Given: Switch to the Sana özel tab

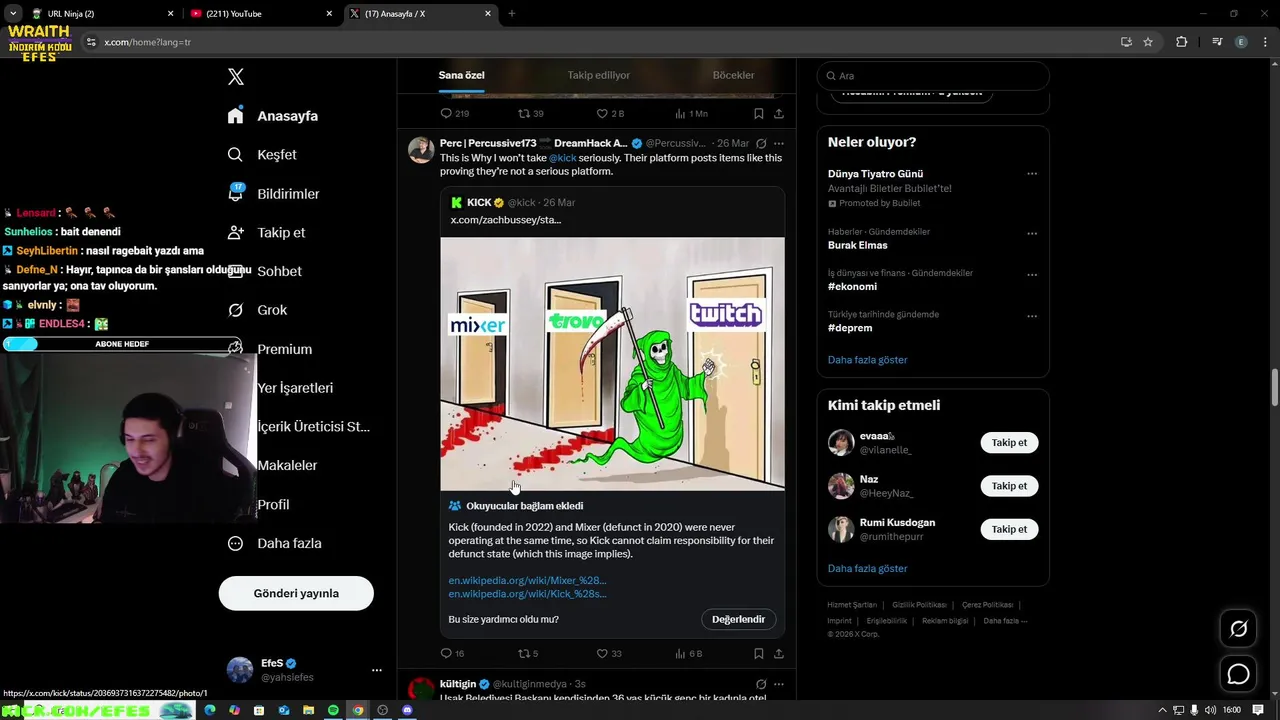Looking at the screenshot, I should (x=461, y=76).
